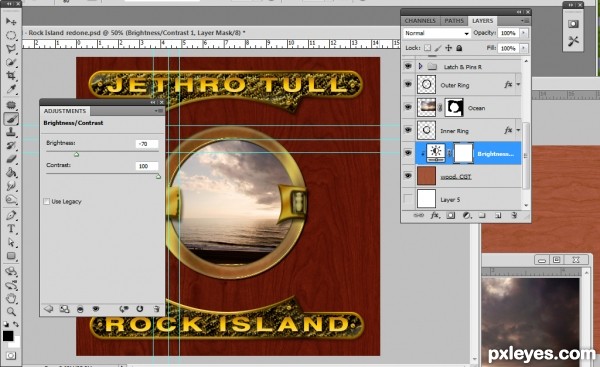
Task: Move the Contrast slider handle
Action: pos(158,176)
